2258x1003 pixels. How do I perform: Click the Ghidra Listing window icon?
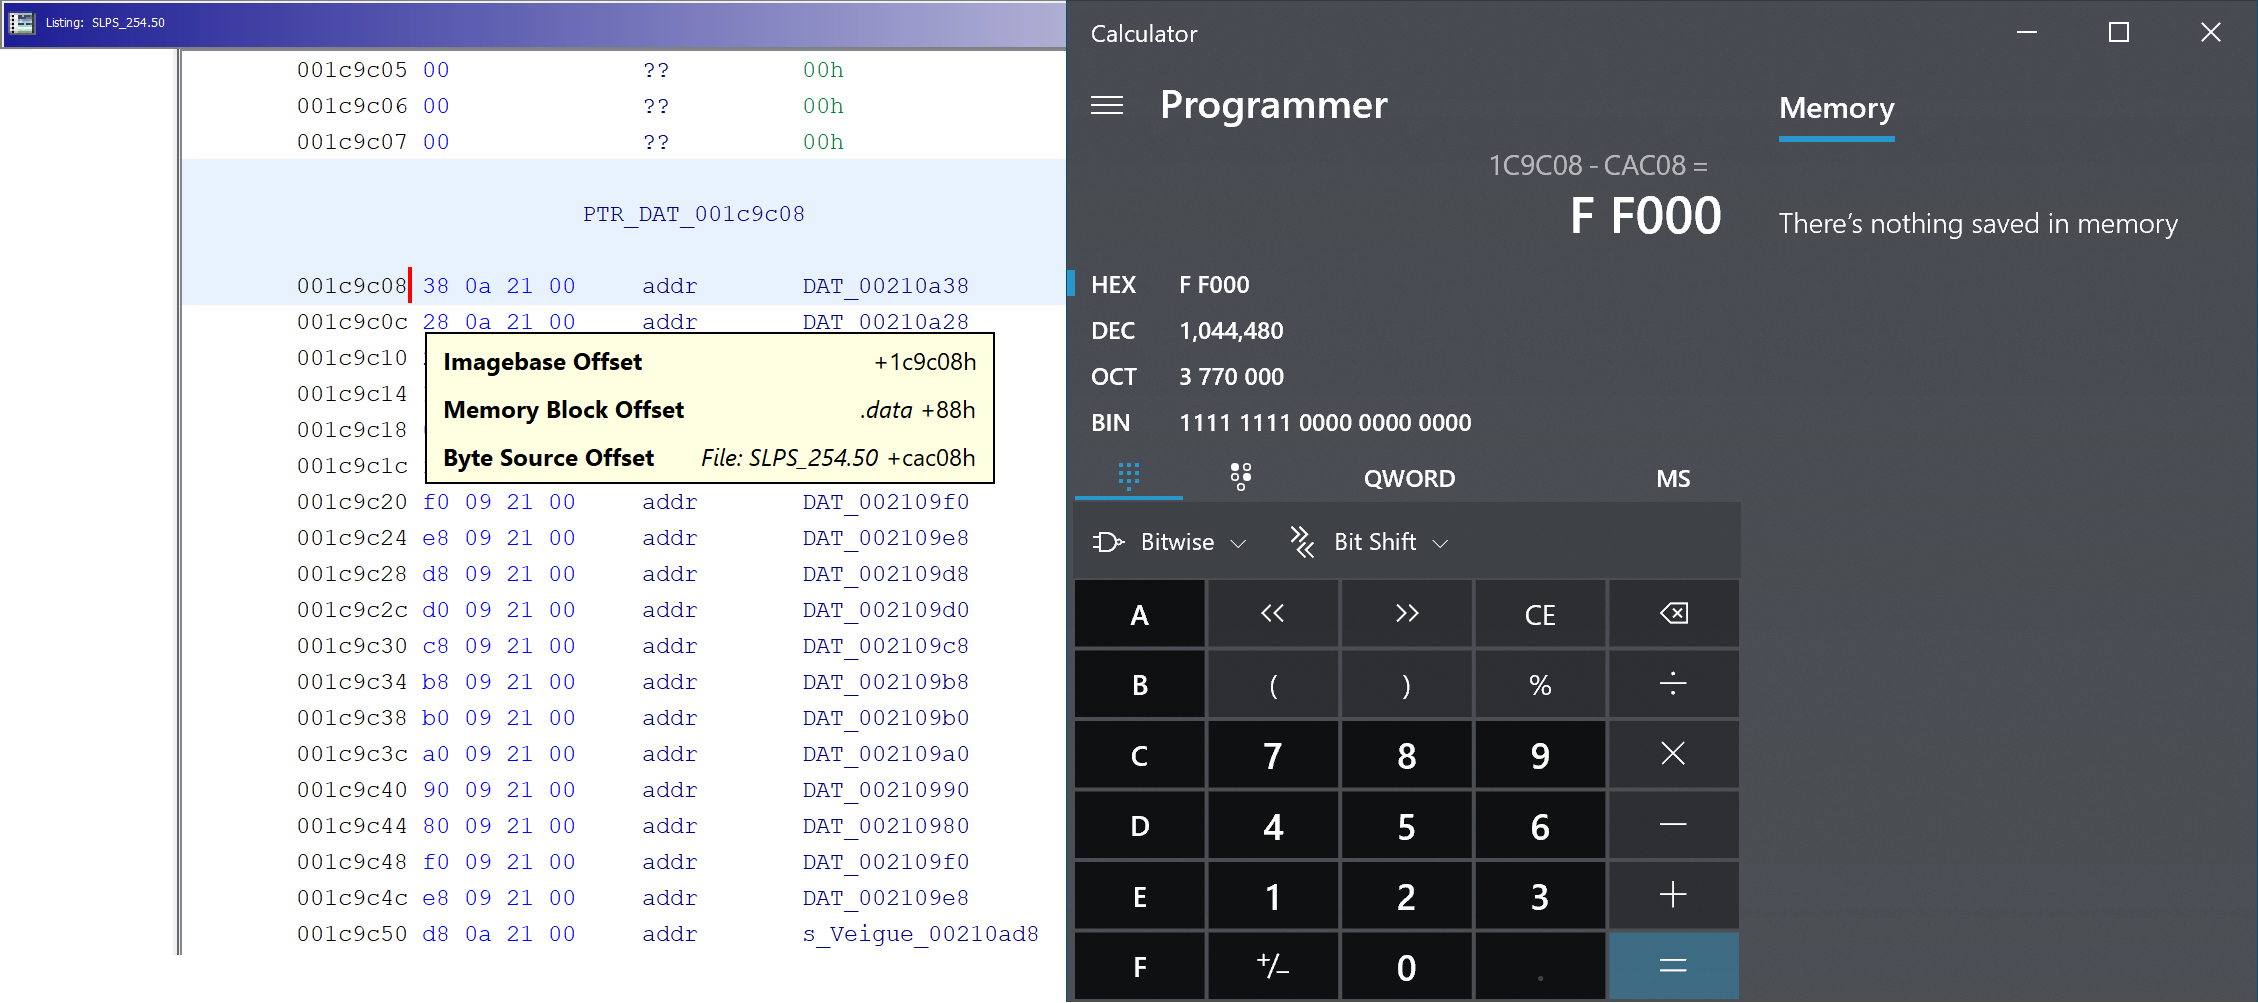tap(21, 22)
